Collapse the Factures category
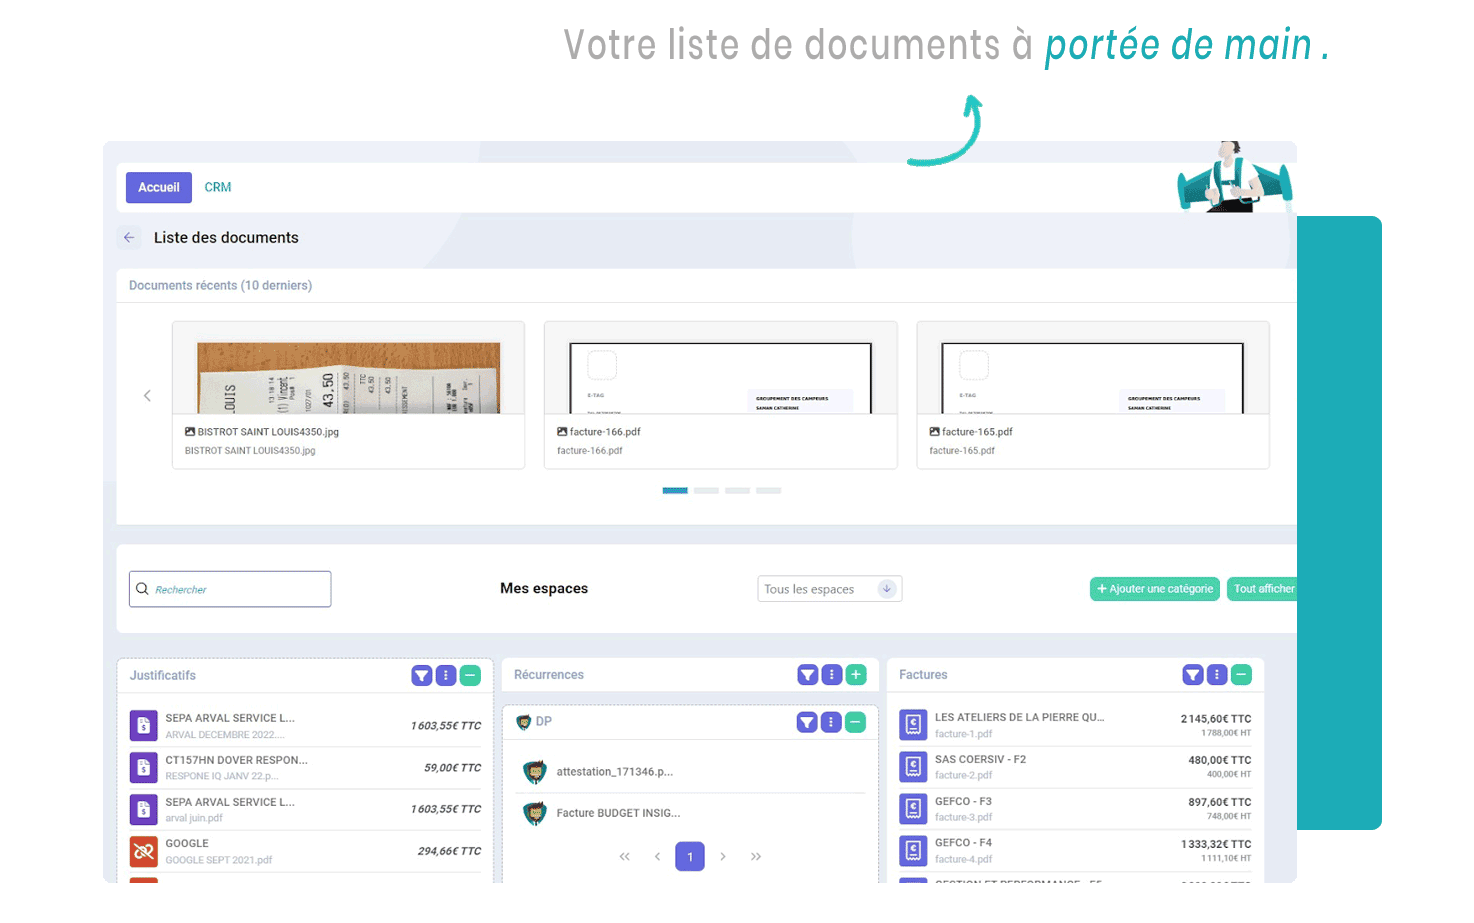 pyautogui.click(x=1241, y=675)
